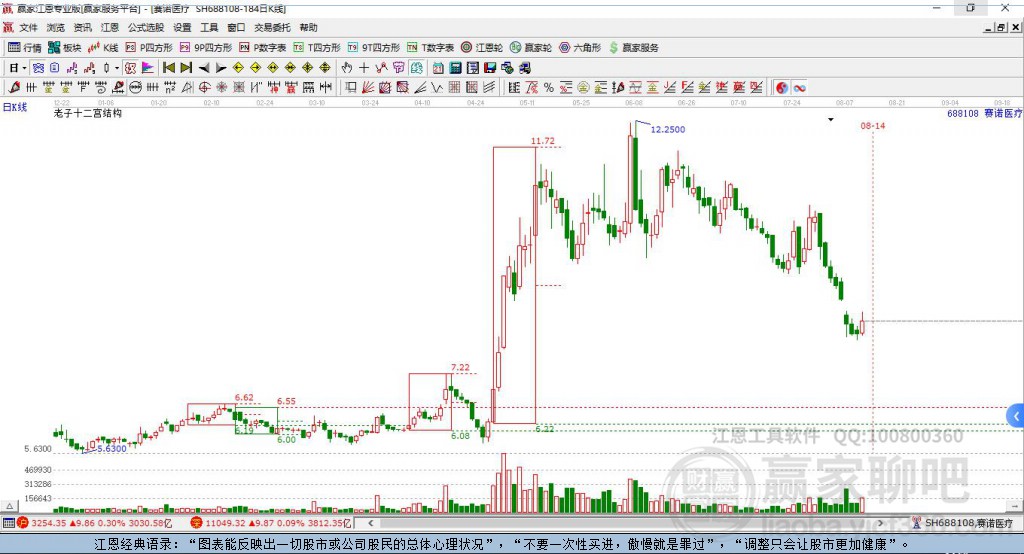Click the 08-14 date marker
Viewport: 1024px width, 554px height.
click(x=872, y=125)
